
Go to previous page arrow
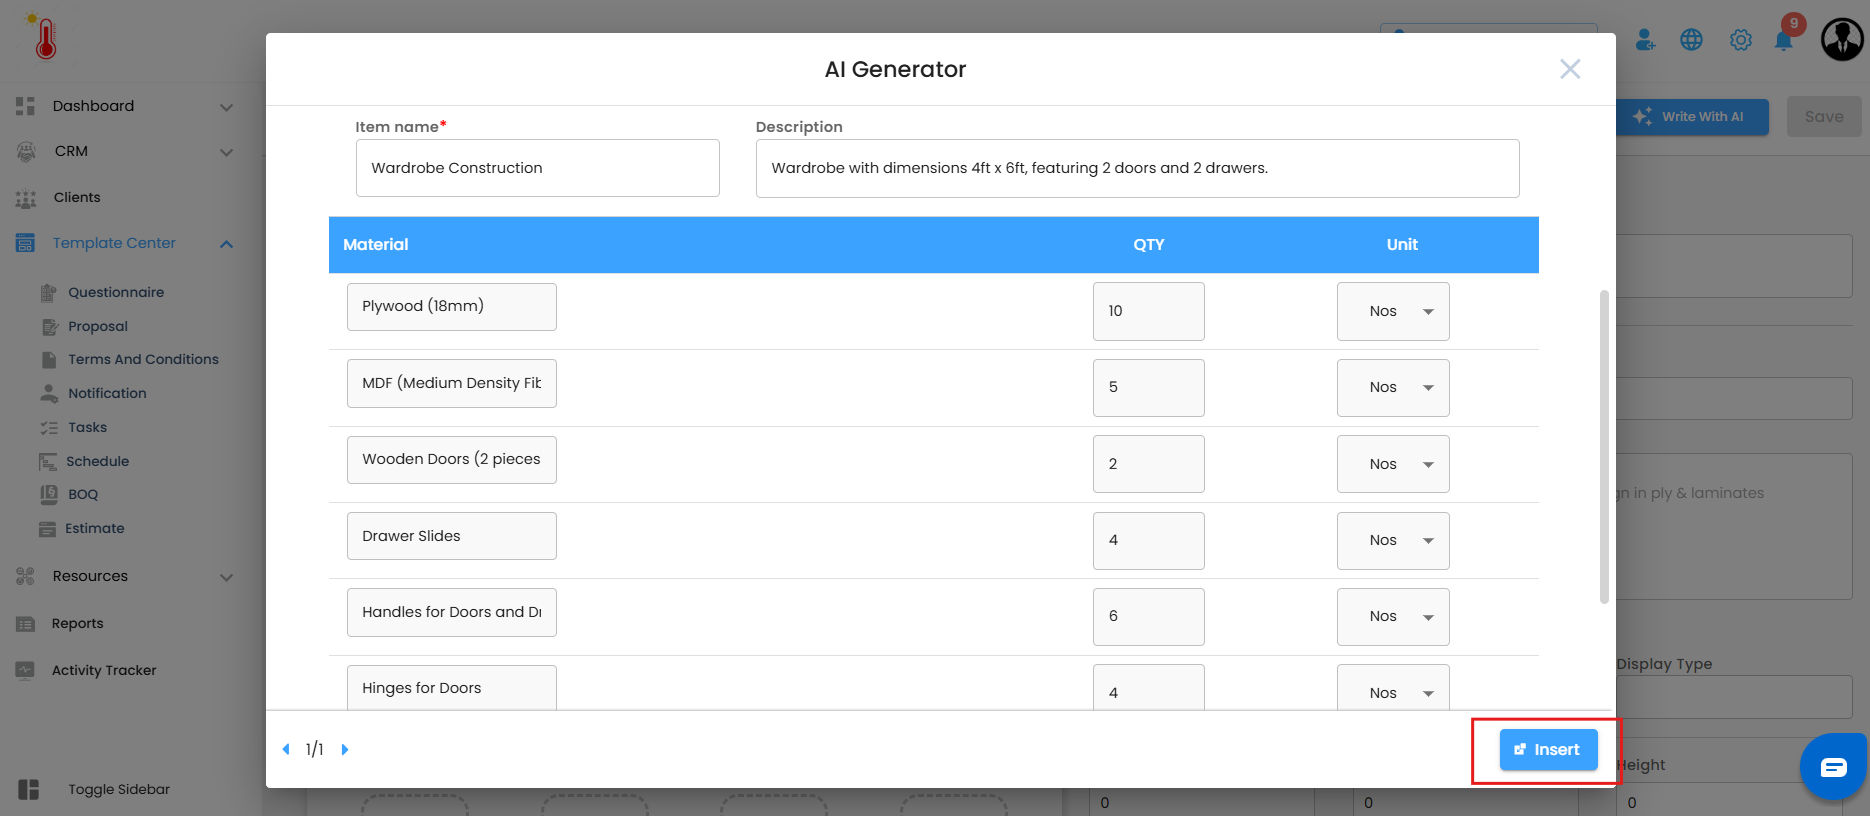point(286,749)
